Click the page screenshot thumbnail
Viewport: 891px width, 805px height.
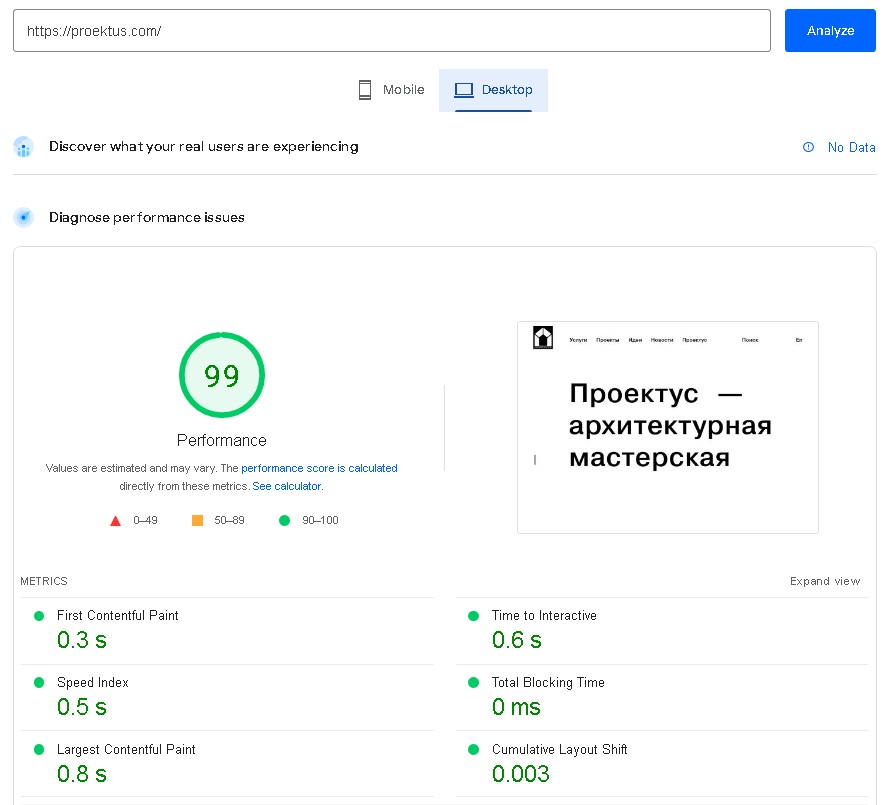668,427
